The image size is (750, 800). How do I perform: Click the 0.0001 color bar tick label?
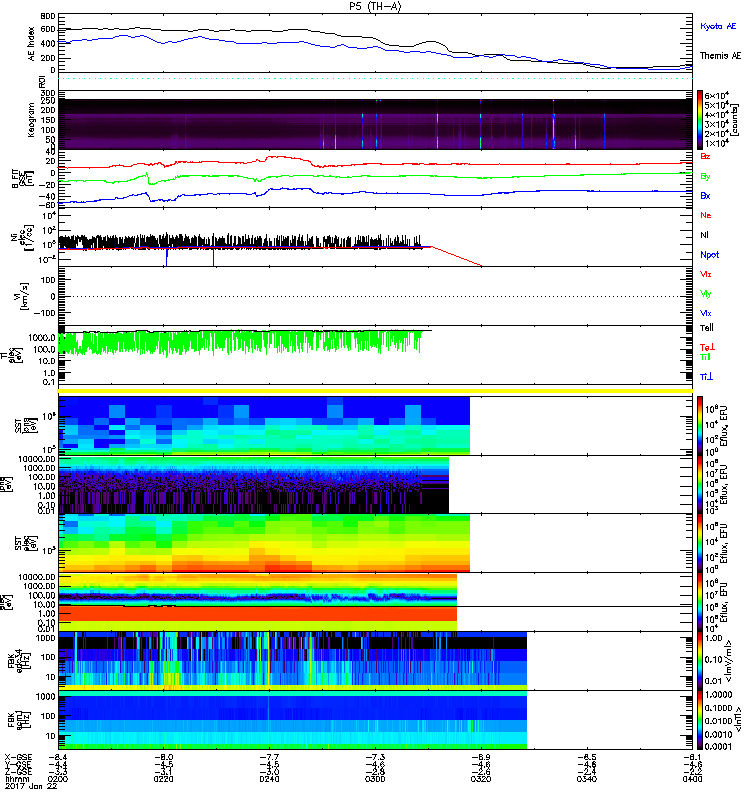pos(718,746)
